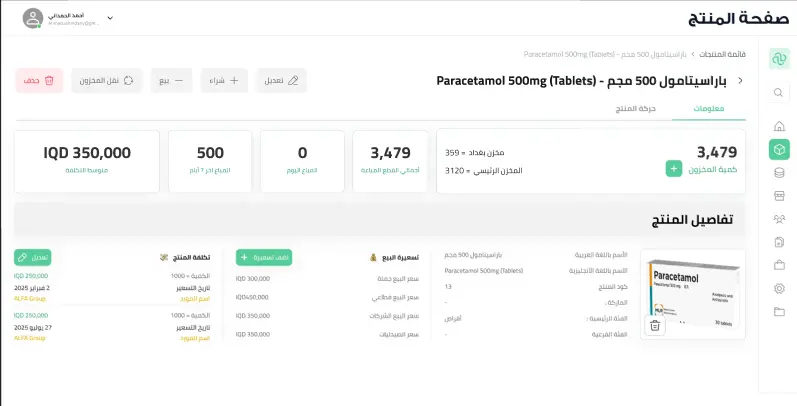
Task: Click the المخزن الرئيسي = 3120 text
Action: coord(484,171)
